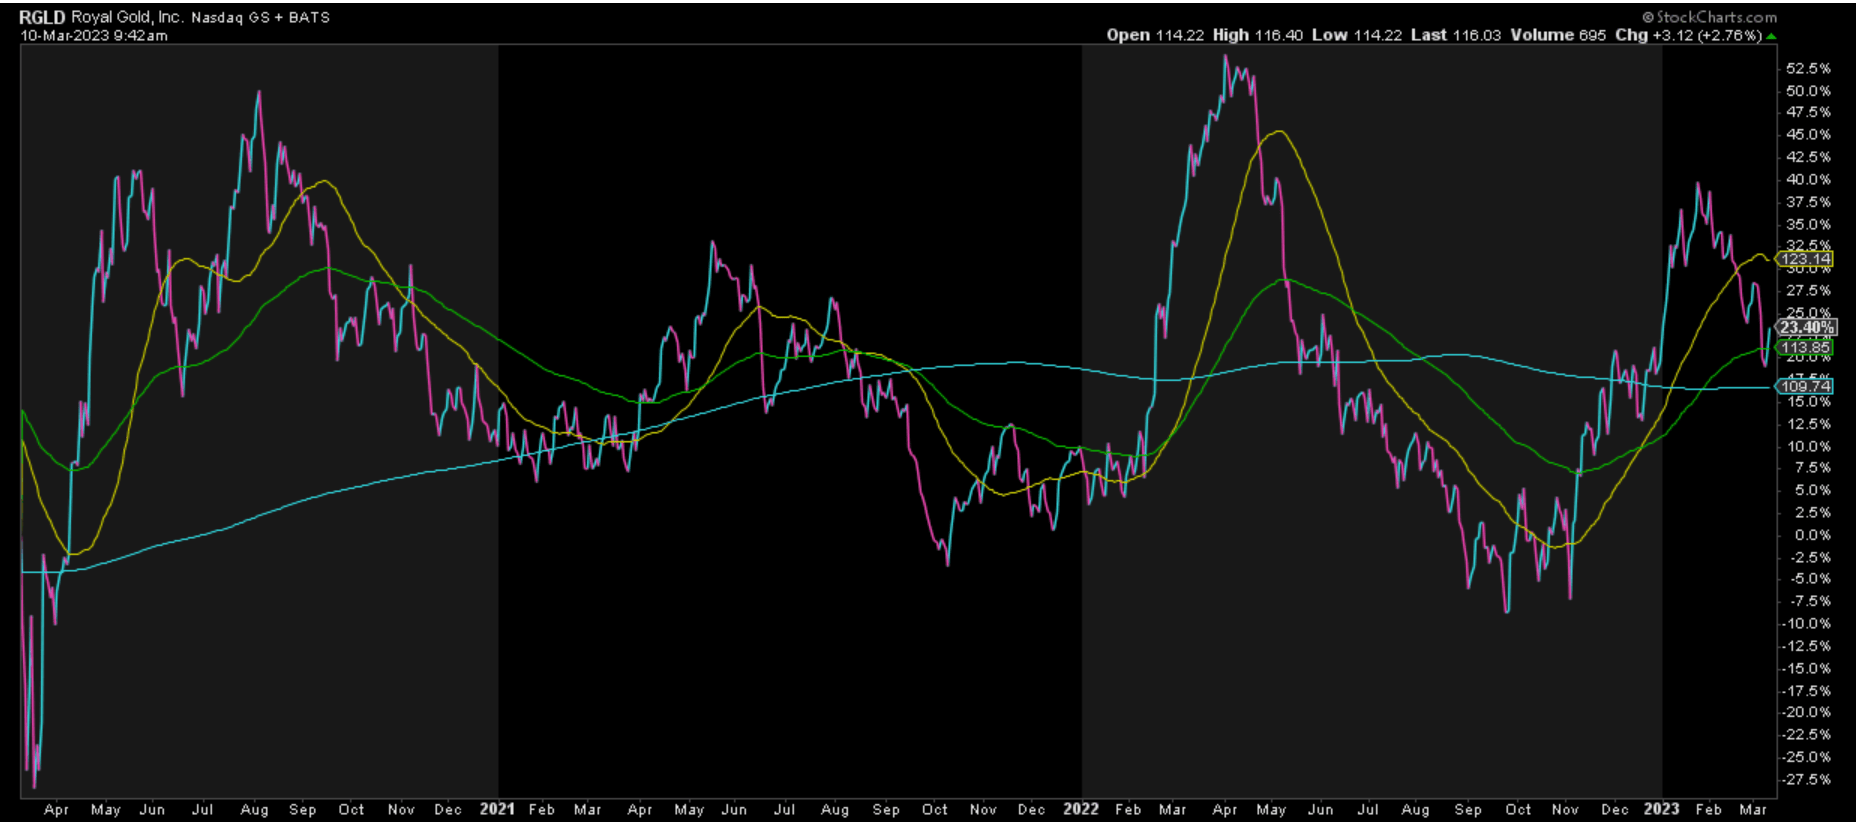Click the "Nasdaq GS + BATS" exchange label
This screenshot has height=824, width=1858.
click(x=261, y=17)
